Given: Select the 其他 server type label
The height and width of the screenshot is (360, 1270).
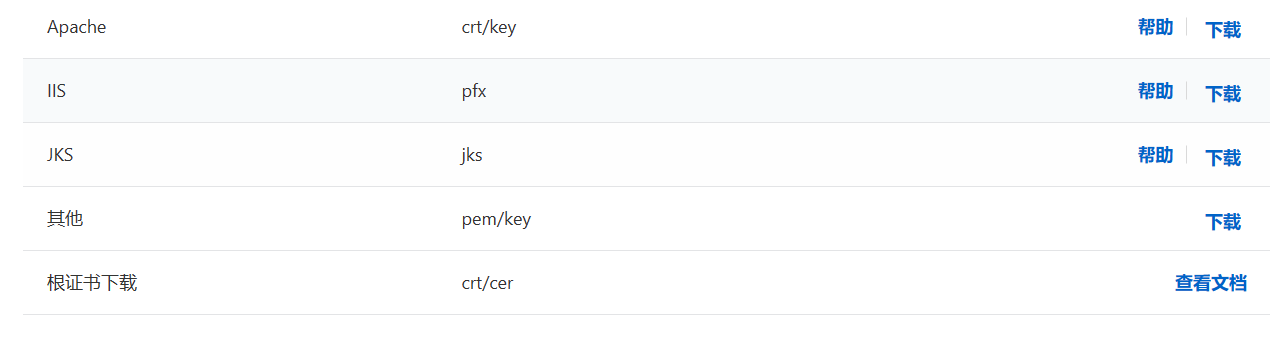Looking at the screenshot, I should (x=65, y=219).
